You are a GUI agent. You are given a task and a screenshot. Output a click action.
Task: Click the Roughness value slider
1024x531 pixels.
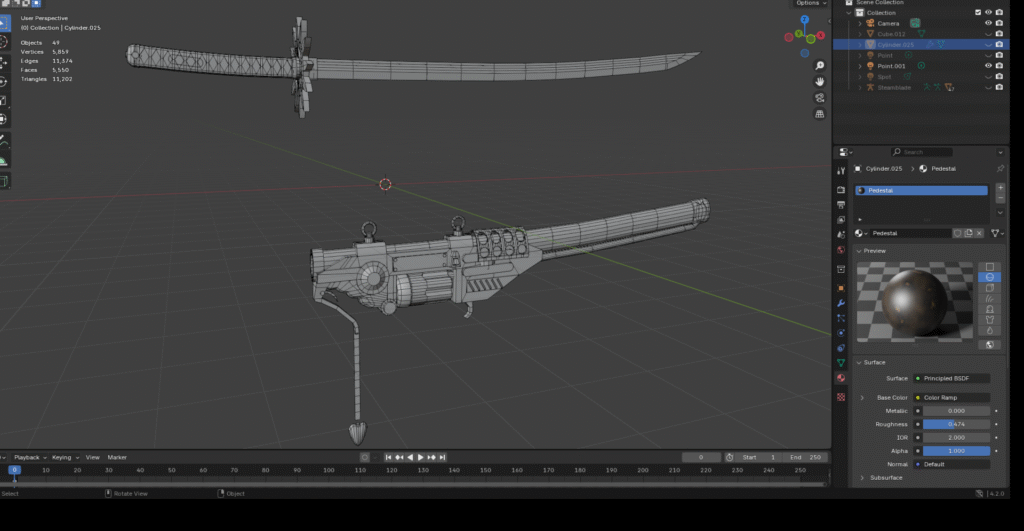[956, 424]
